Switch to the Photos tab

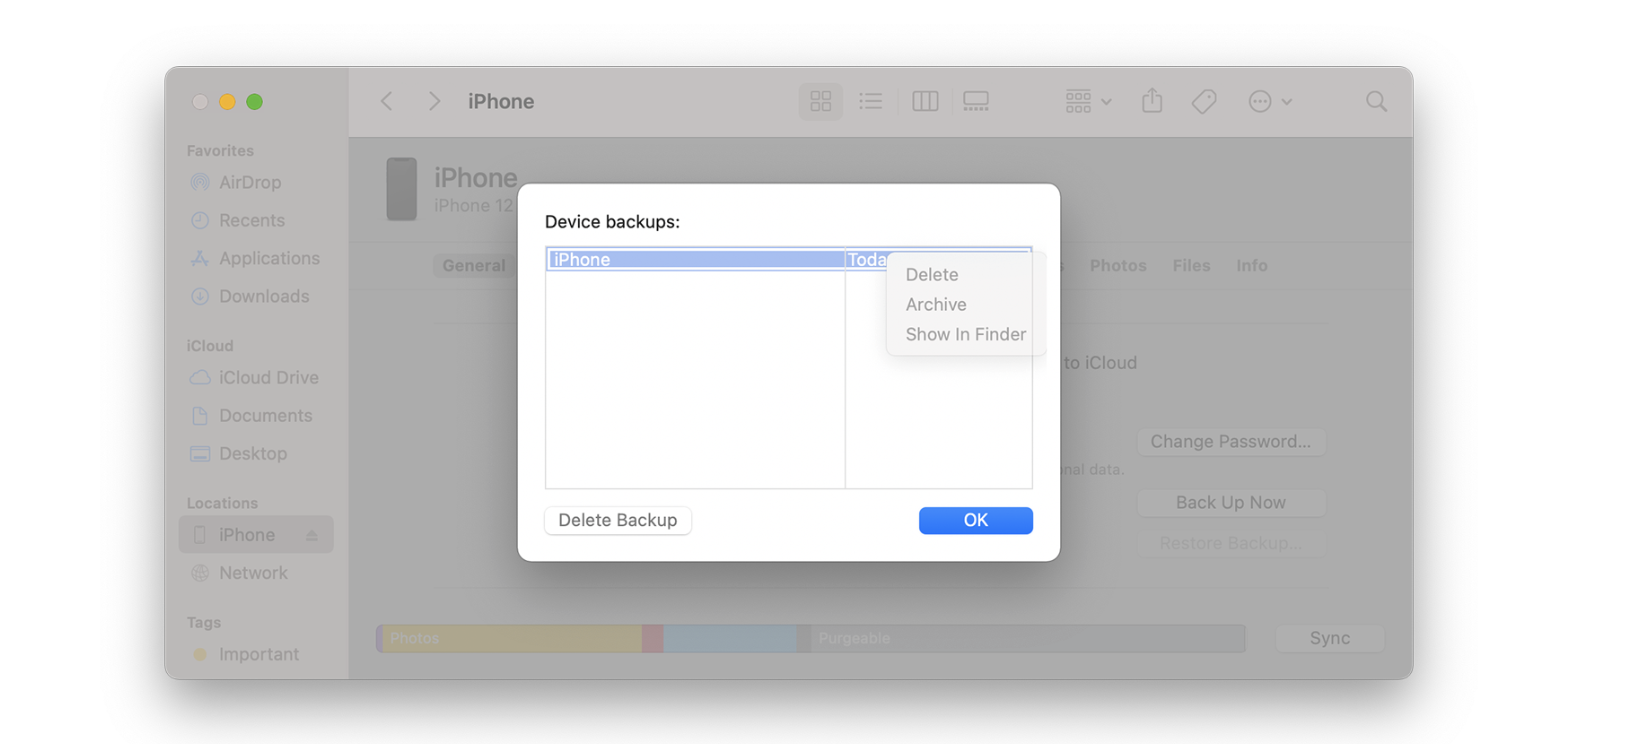pyautogui.click(x=1118, y=265)
